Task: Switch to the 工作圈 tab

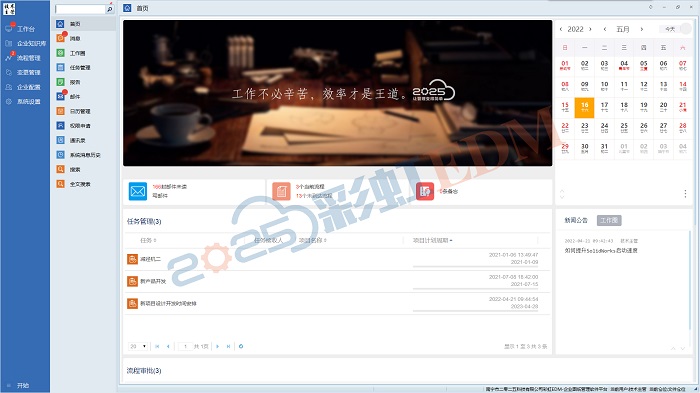Action: point(609,220)
